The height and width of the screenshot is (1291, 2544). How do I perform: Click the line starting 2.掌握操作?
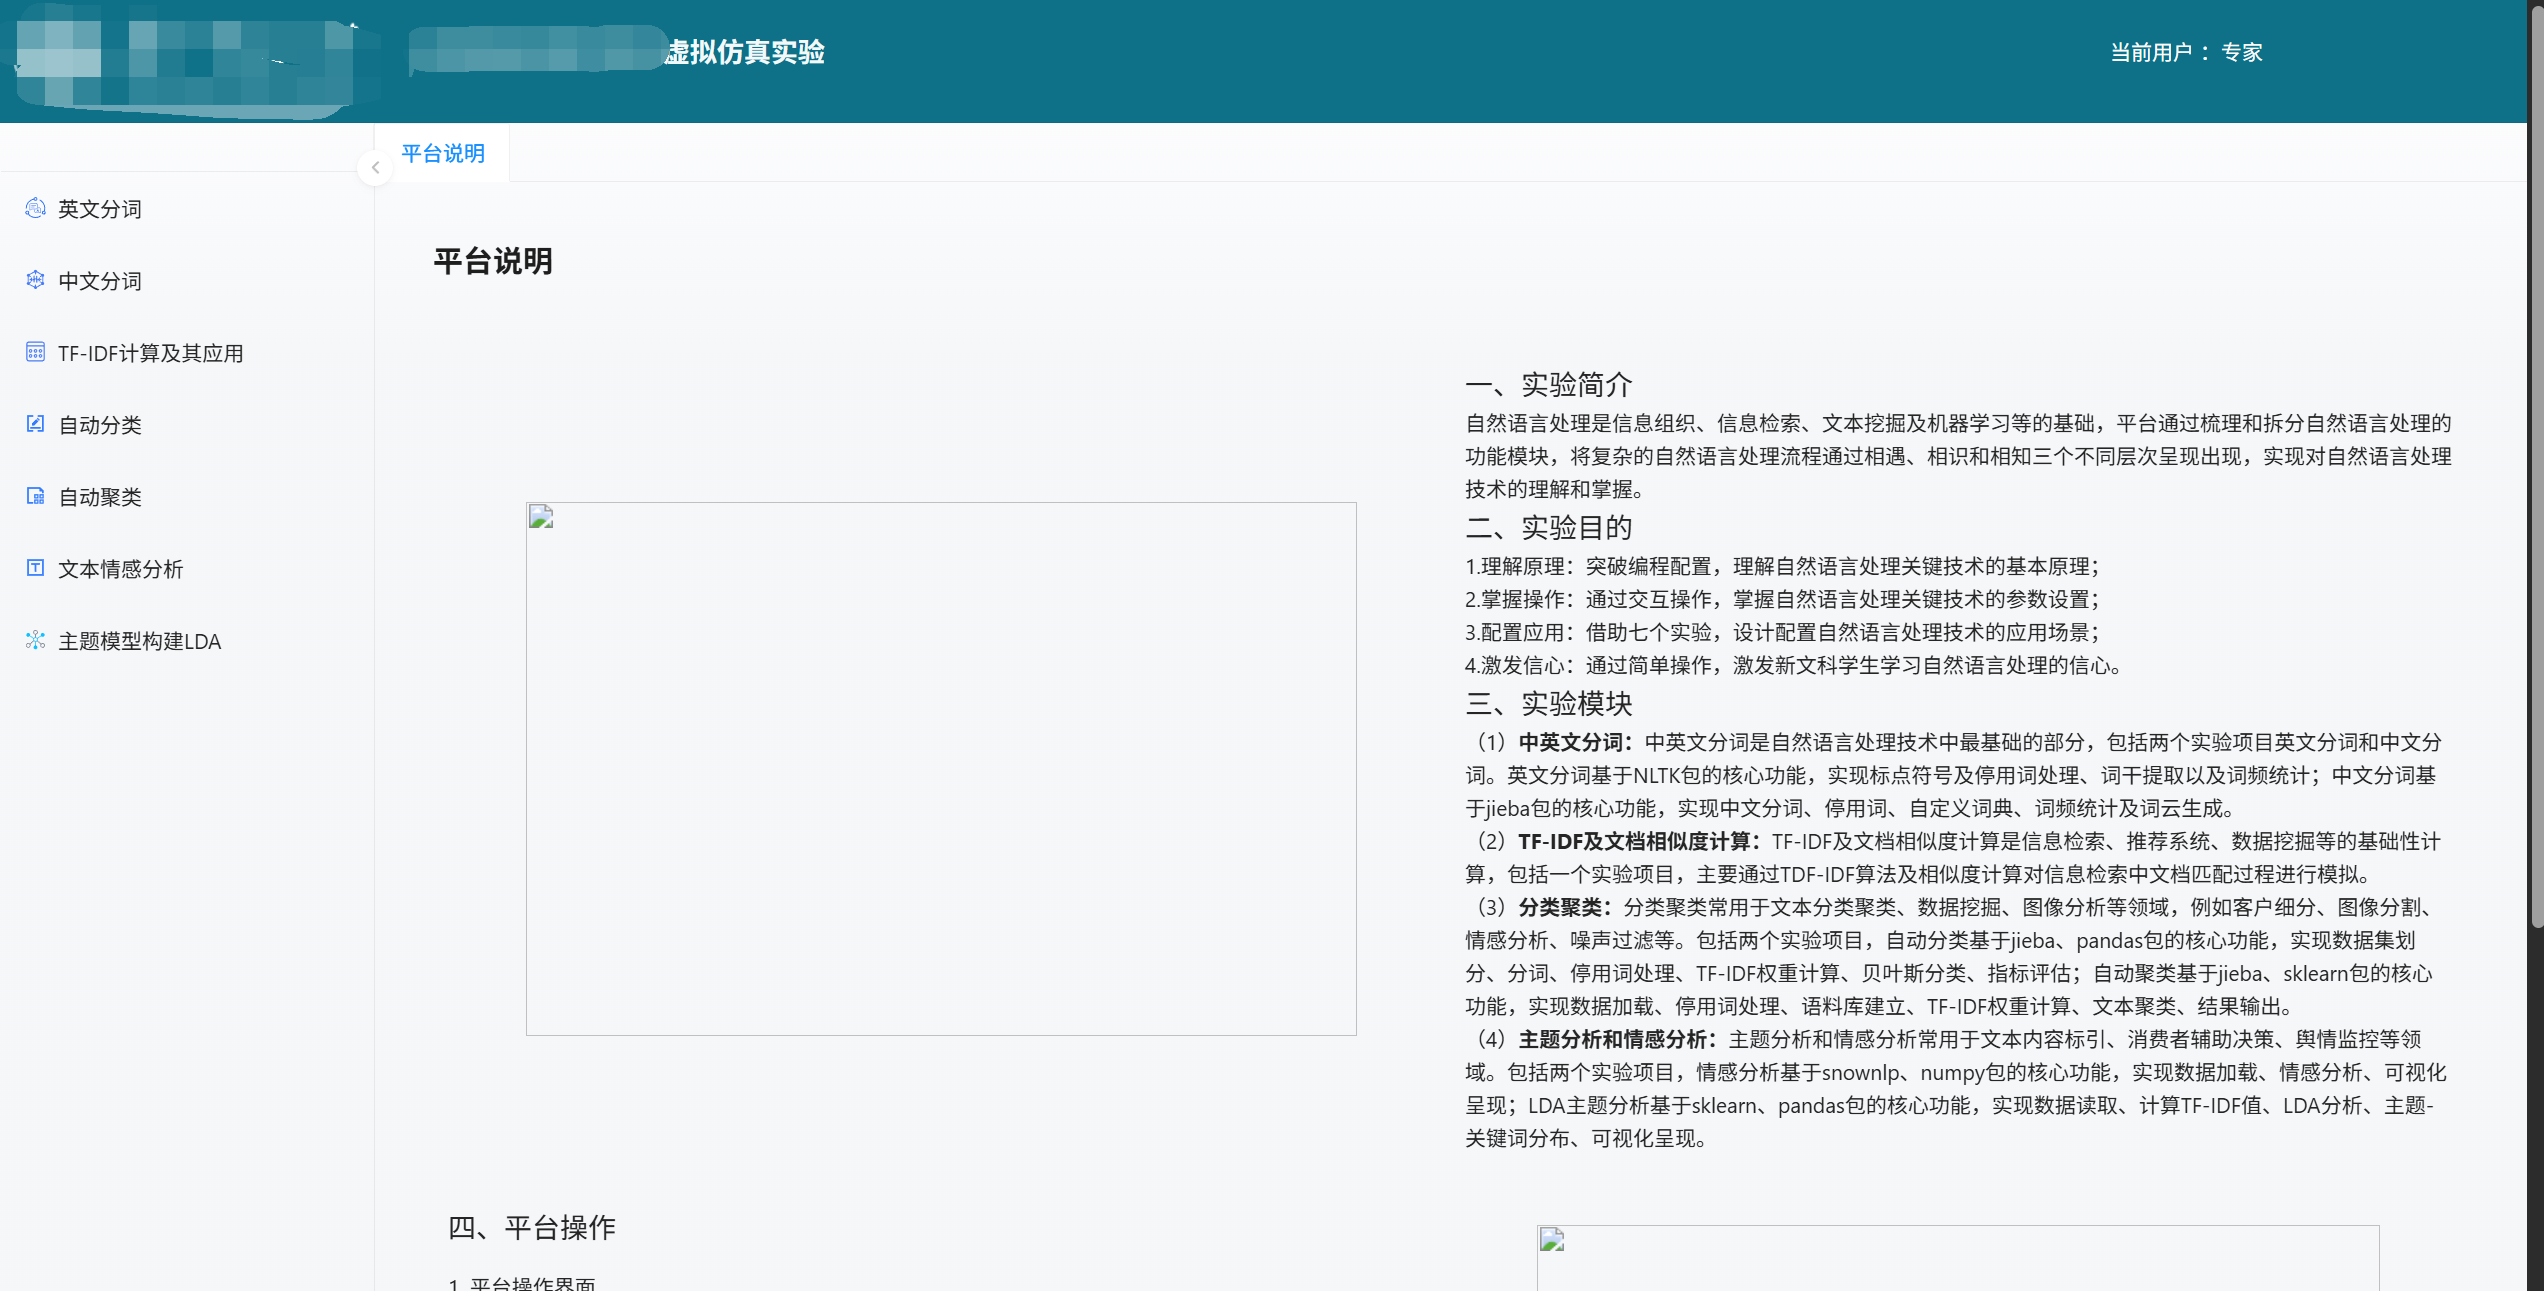(1782, 599)
